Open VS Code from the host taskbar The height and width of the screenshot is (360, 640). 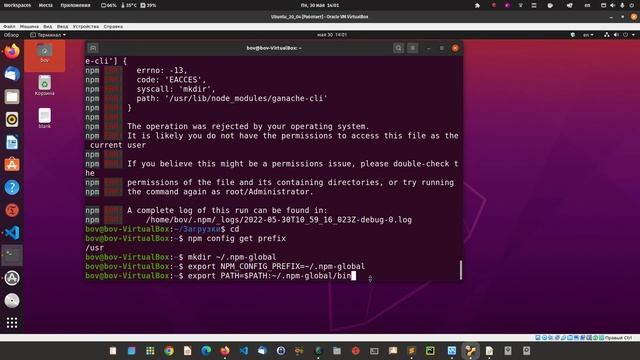pos(244,351)
